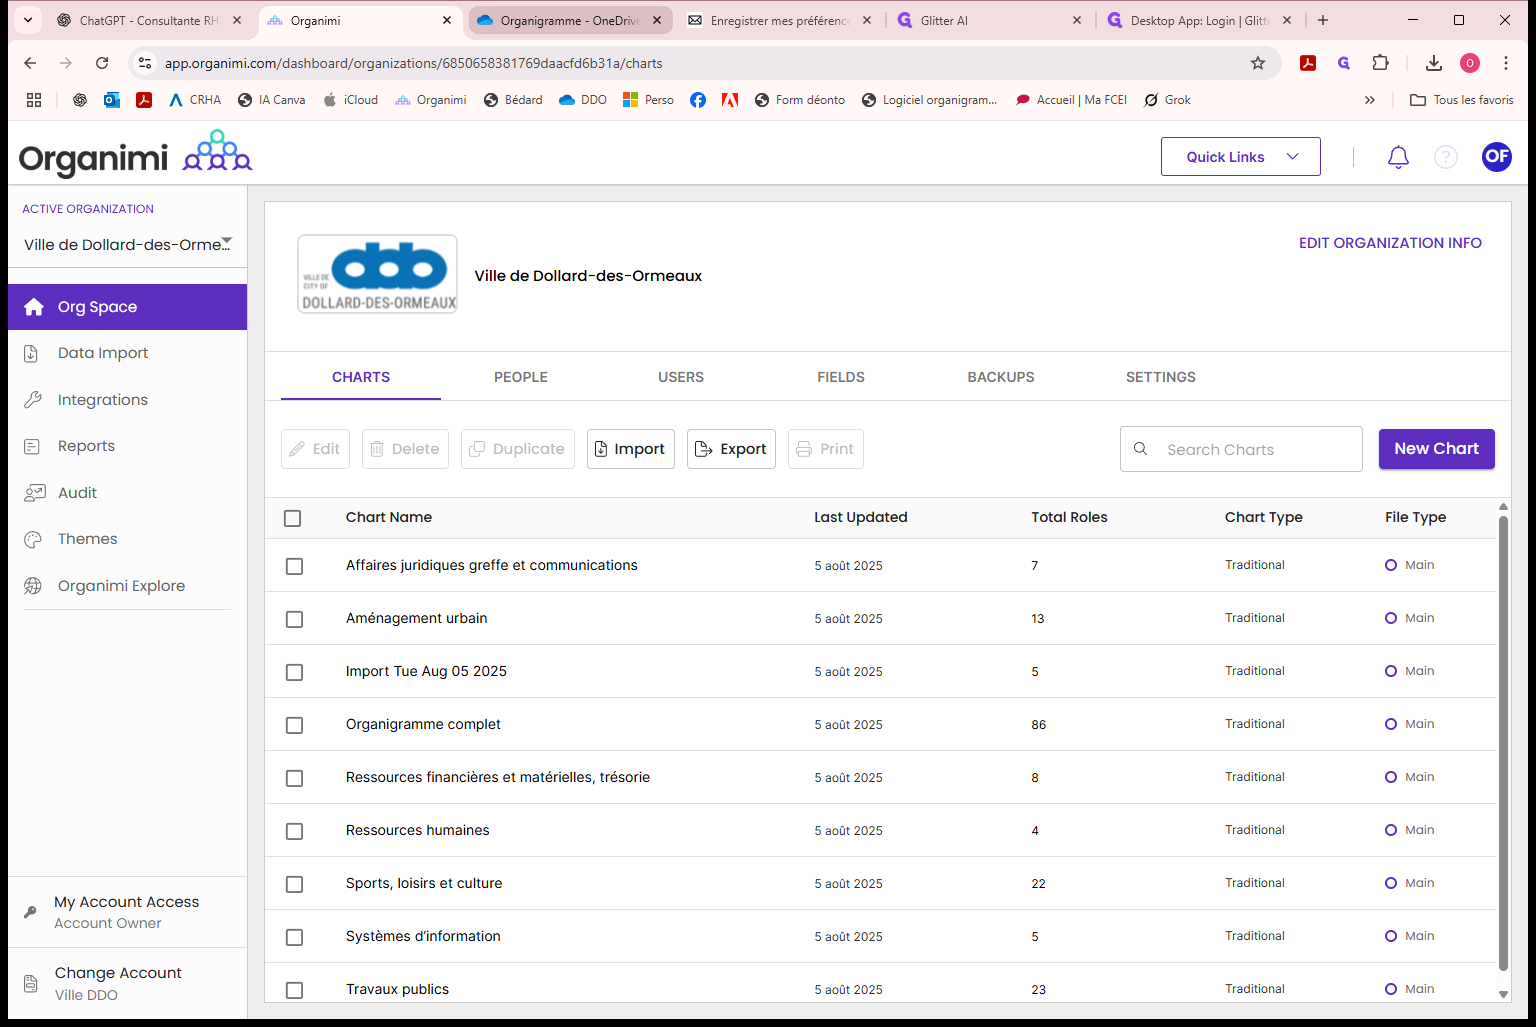Click the Organimi logo
The height and width of the screenshot is (1027, 1536).
pyautogui.click(x=135, y=155)
